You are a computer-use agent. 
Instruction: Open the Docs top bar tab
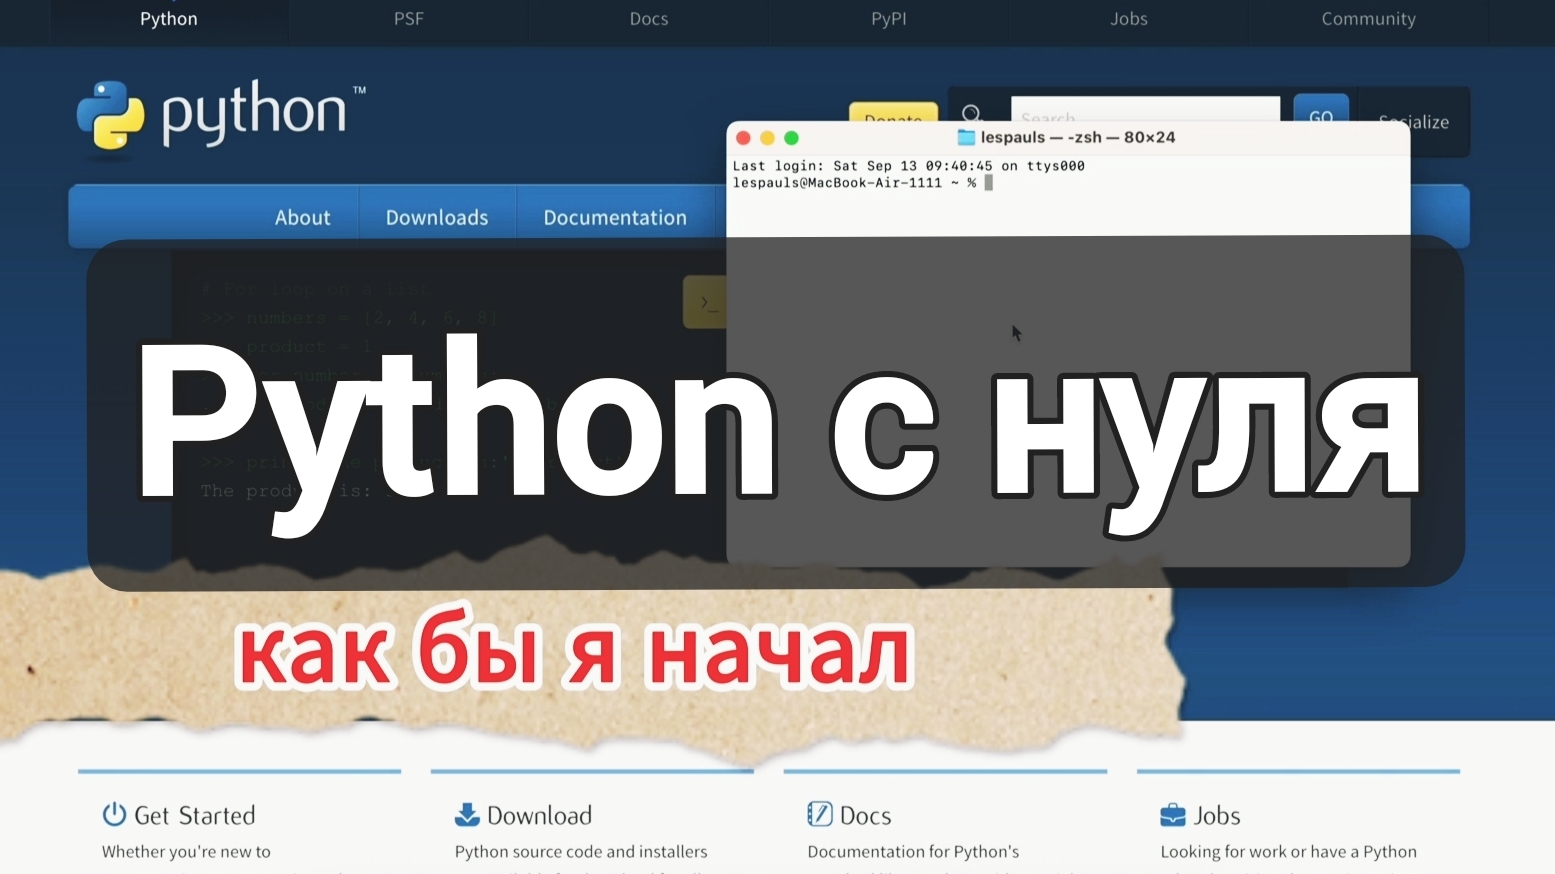649,19
